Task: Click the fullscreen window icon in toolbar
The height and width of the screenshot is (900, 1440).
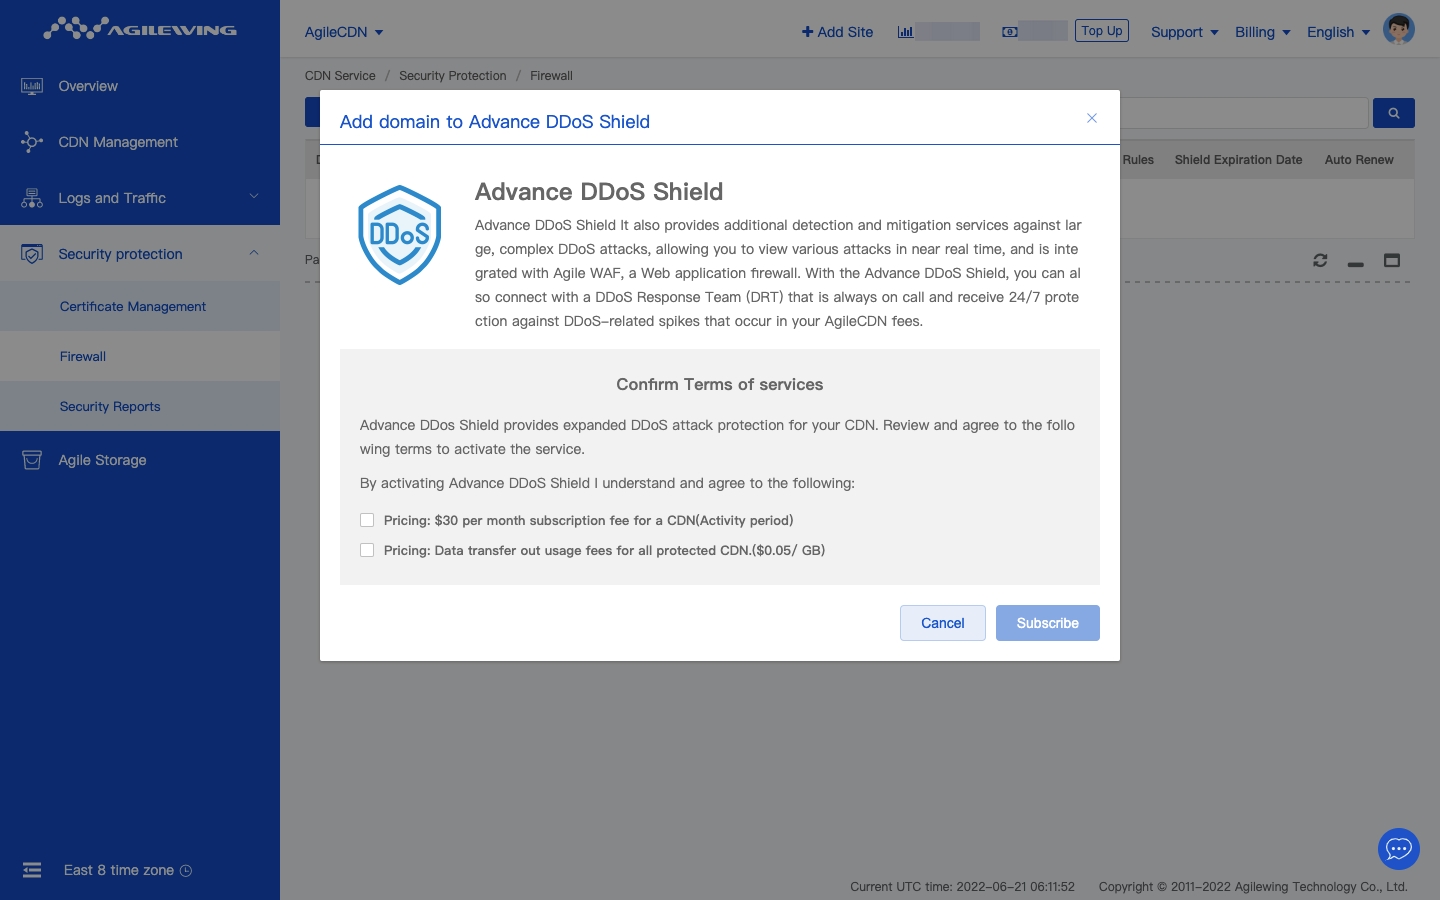Action: 1392,260
